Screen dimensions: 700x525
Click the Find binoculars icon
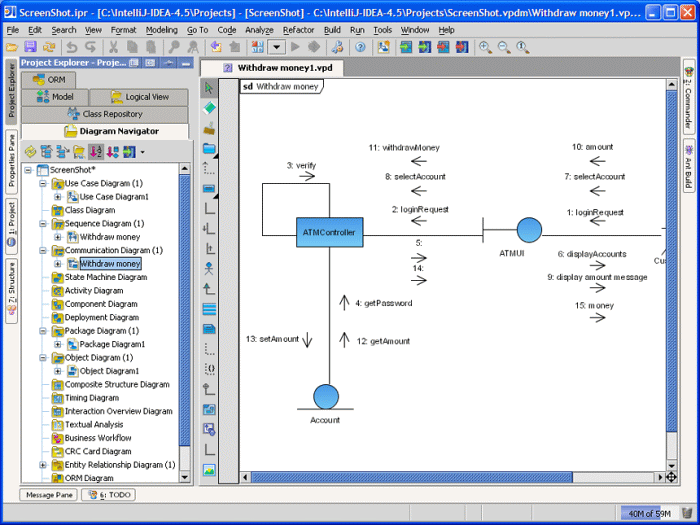(174, 47)
